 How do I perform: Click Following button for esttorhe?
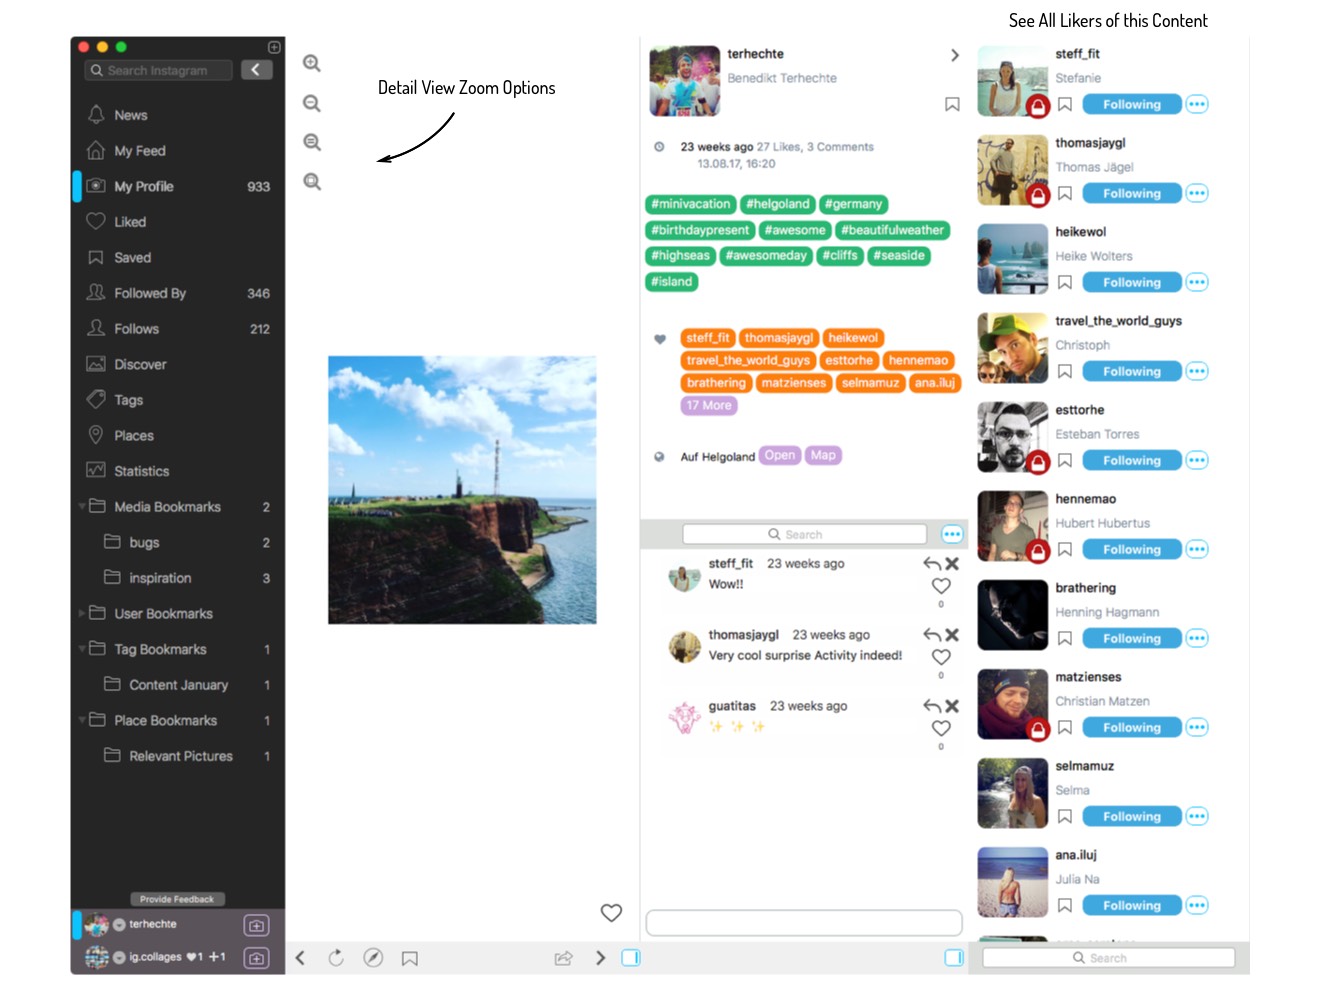(x=1132, y=460)
